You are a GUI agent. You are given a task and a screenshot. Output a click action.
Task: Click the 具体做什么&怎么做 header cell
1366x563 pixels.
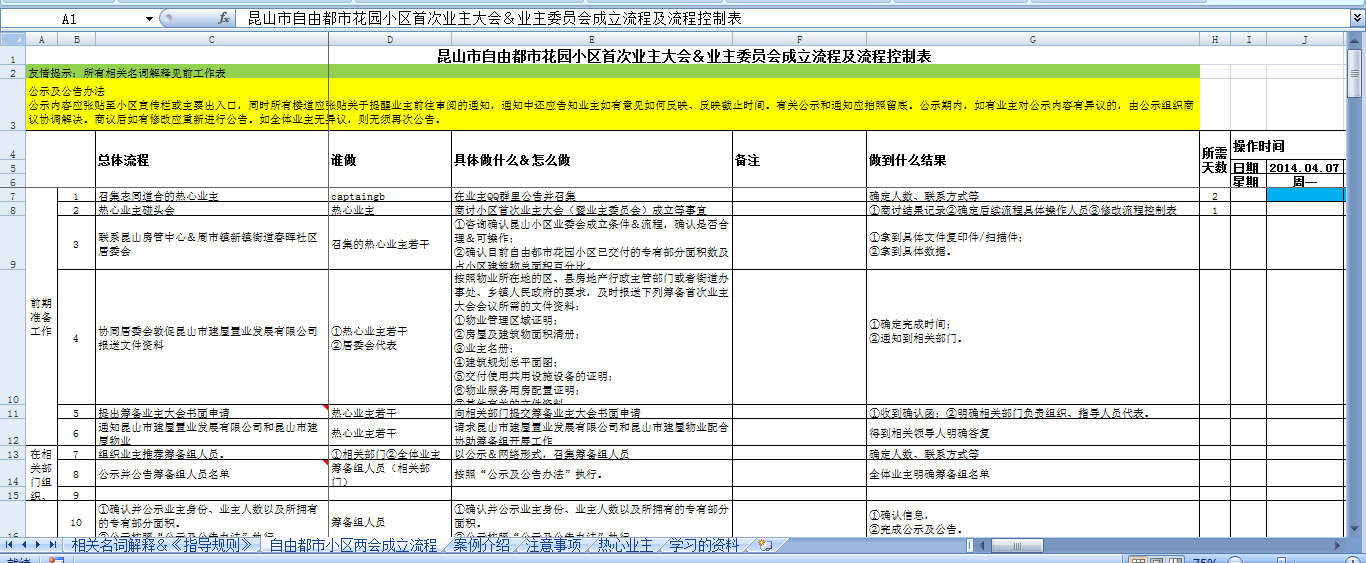(591, 160)
